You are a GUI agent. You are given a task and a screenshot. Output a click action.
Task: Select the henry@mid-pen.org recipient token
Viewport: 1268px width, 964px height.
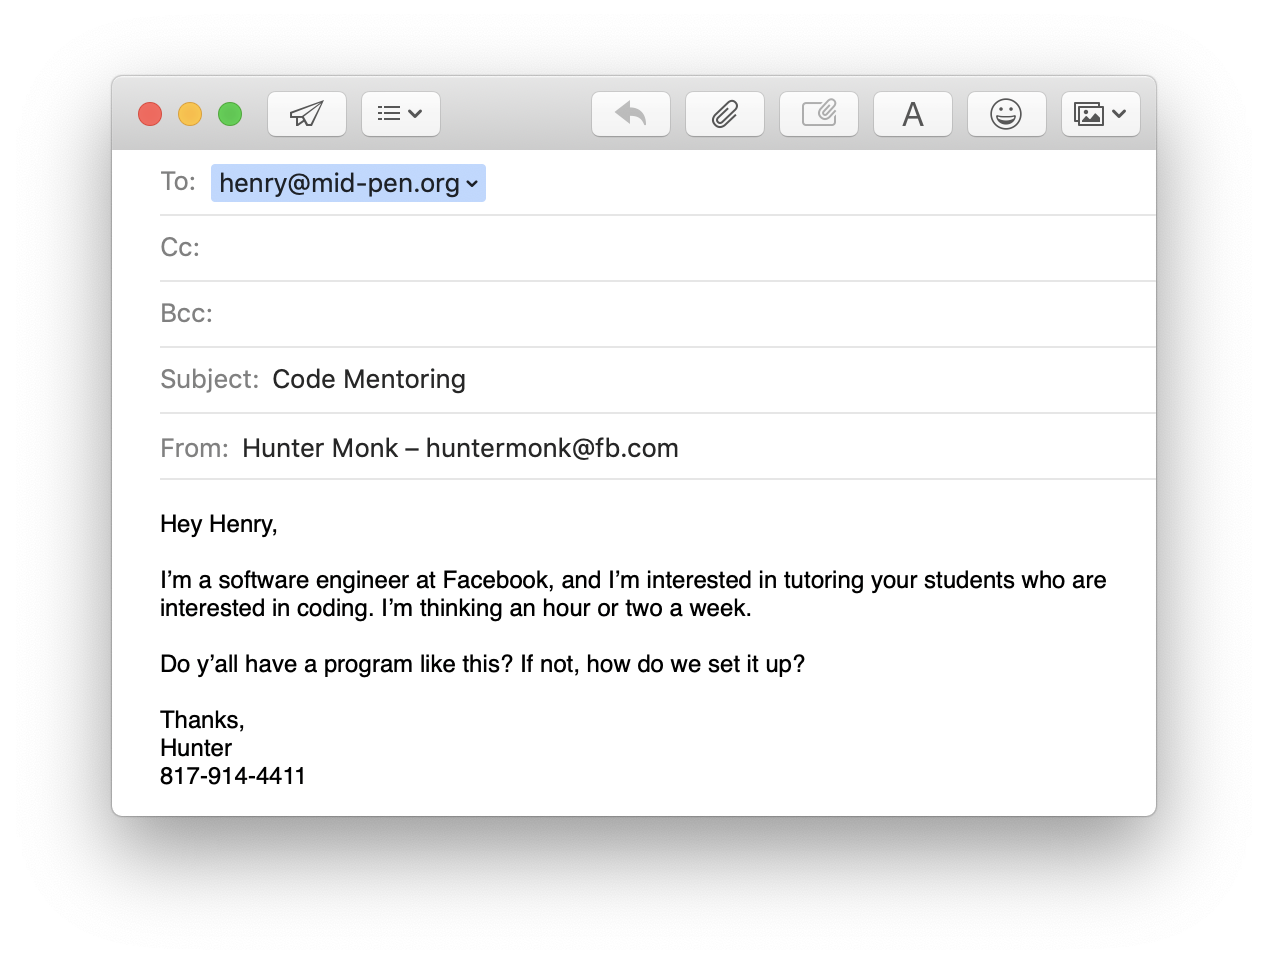point(348,183)
